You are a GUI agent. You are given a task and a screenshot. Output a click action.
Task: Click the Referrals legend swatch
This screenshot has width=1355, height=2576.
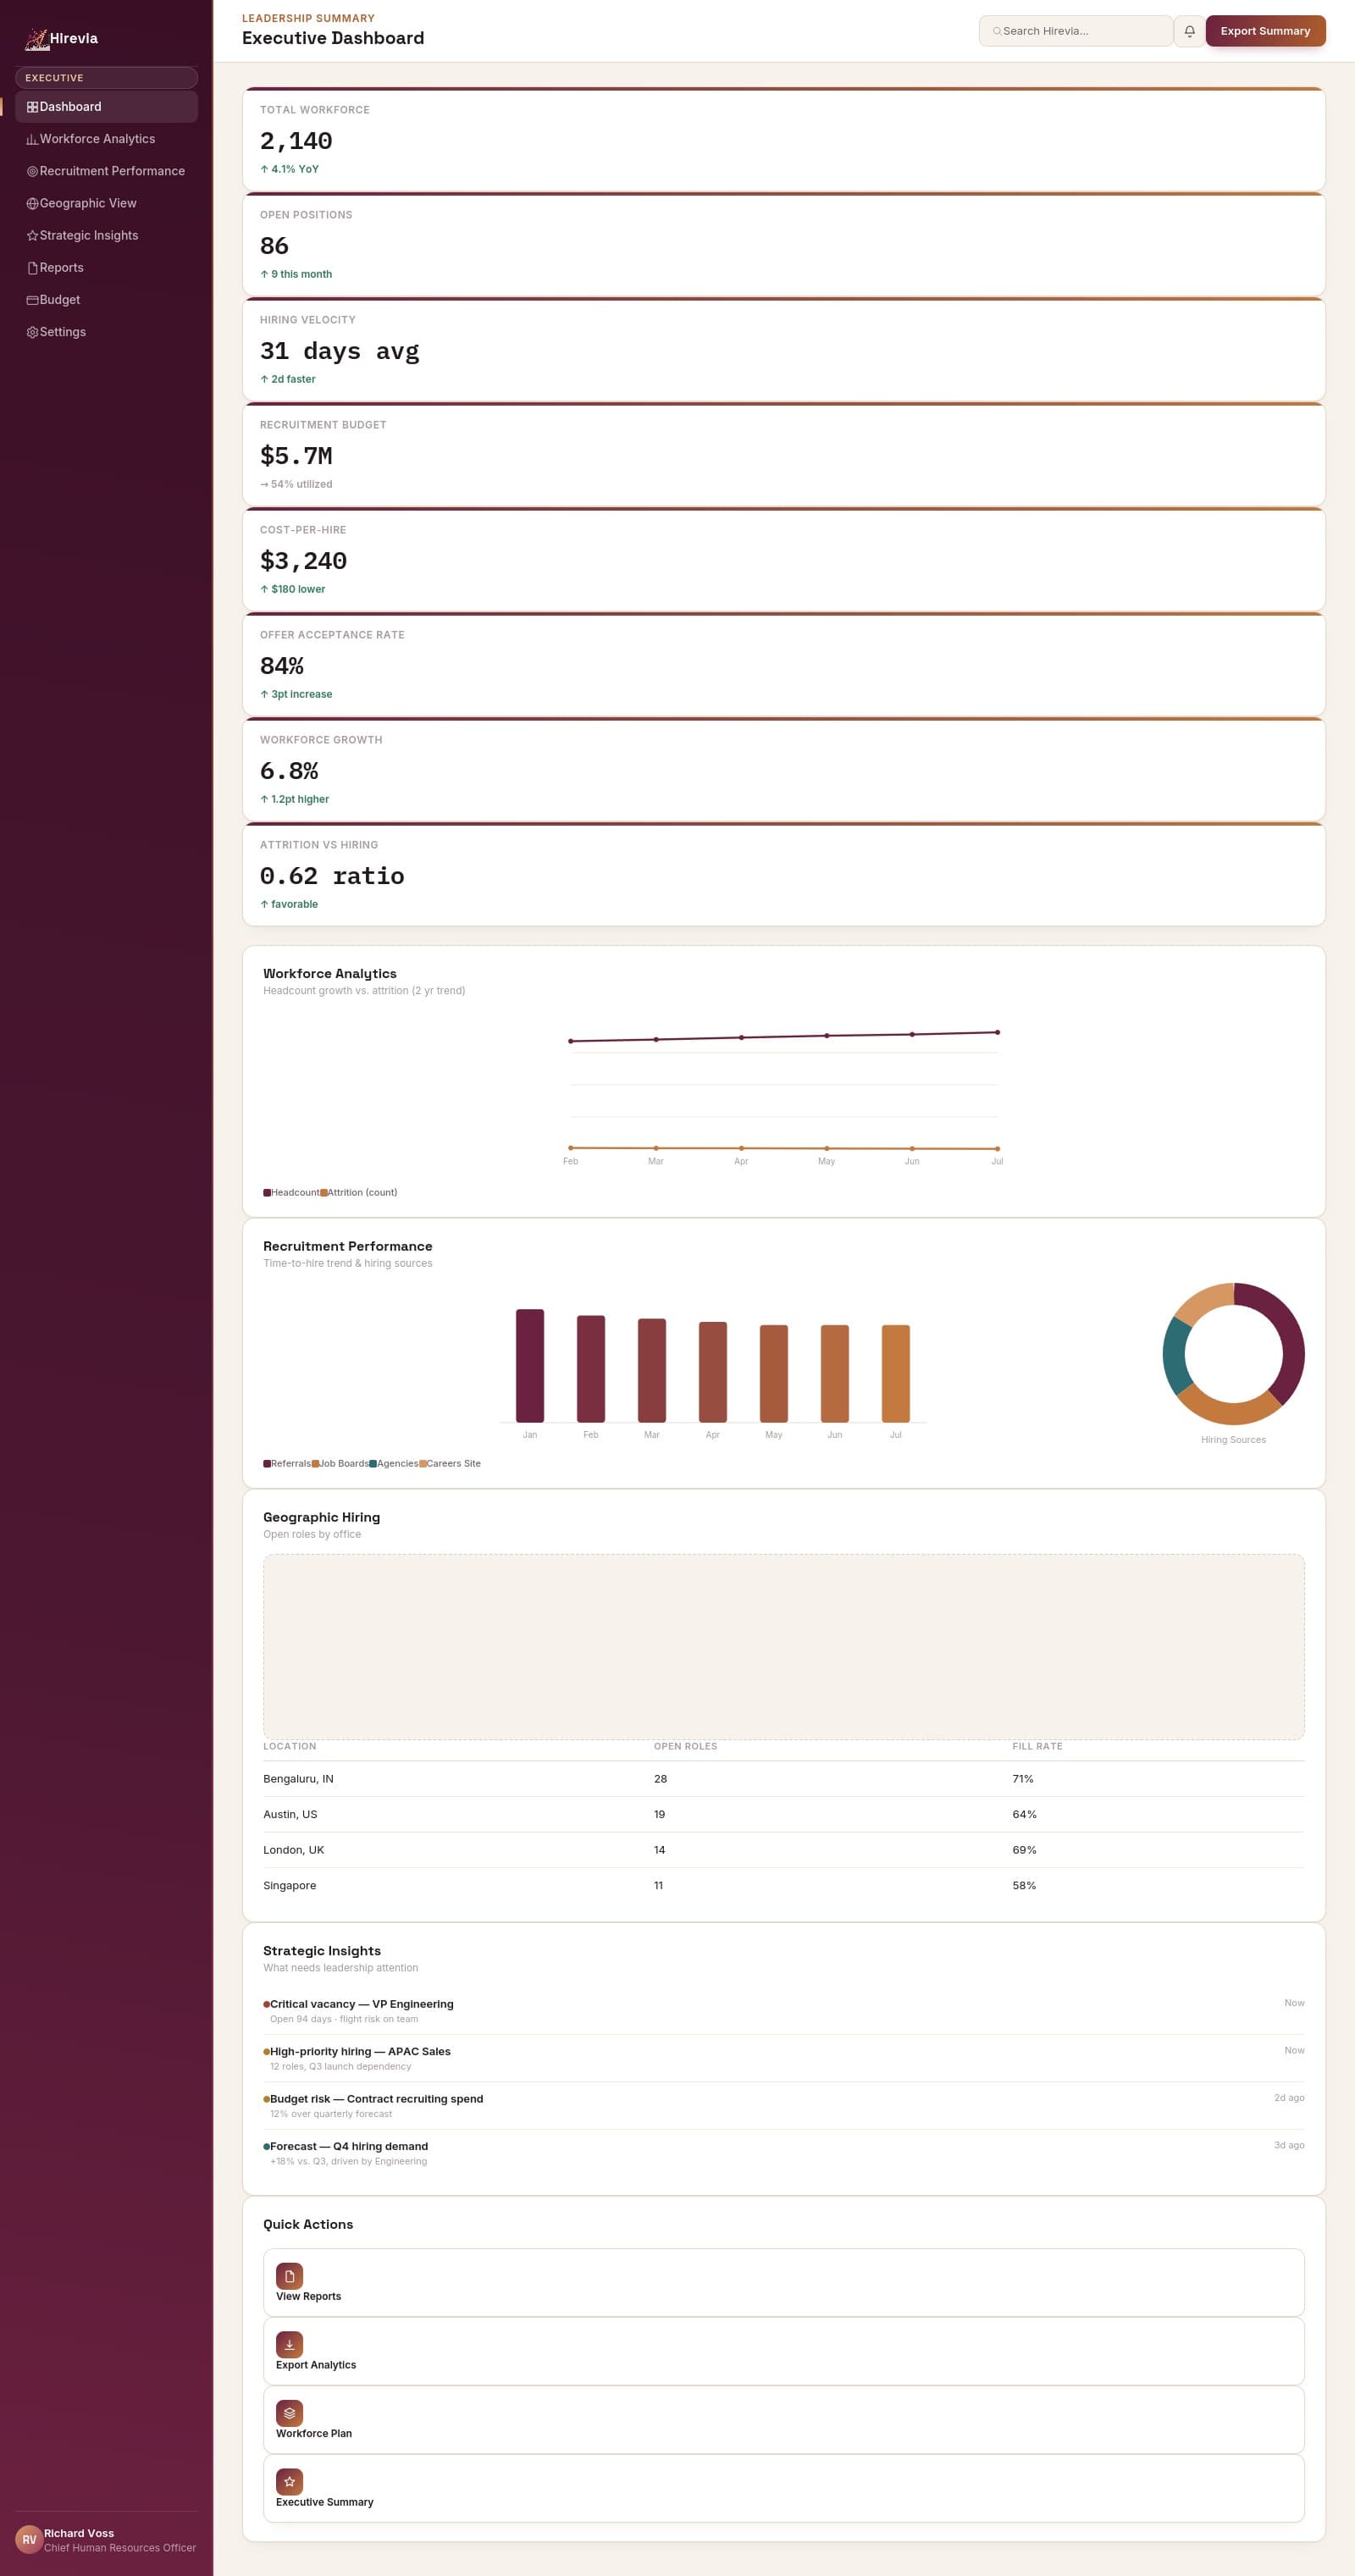click(x=267, y=1463)
